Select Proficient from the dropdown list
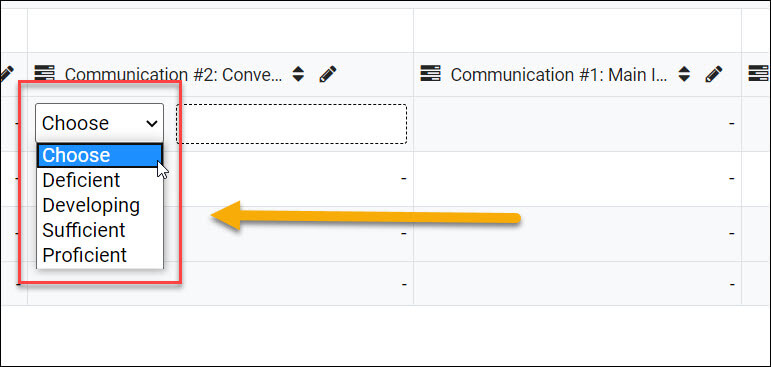This screenshot has width=771, height=367. click(x=85, y=255)
